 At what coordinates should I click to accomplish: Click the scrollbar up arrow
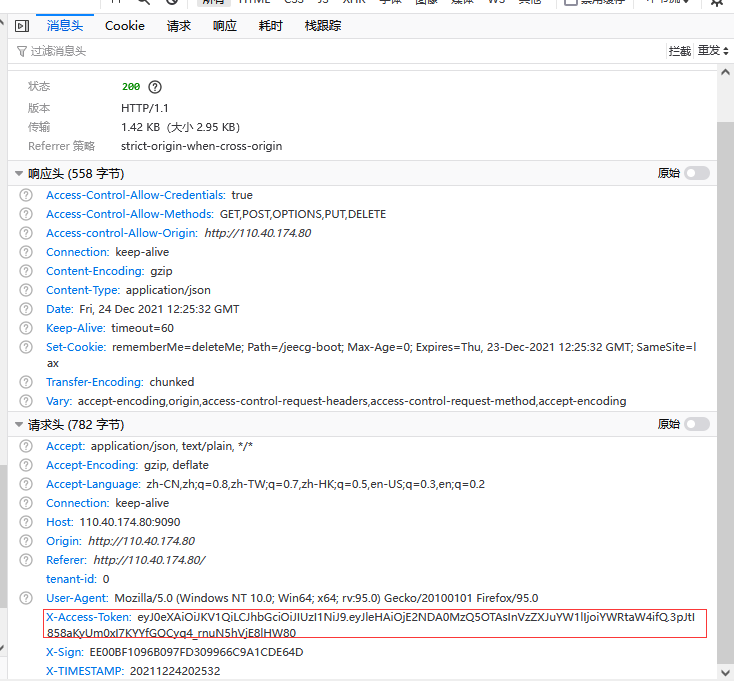[x=725, y=73]
